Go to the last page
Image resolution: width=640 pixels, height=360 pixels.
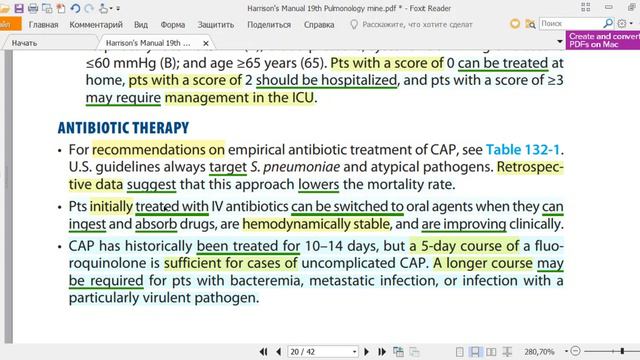pos(382,351)
